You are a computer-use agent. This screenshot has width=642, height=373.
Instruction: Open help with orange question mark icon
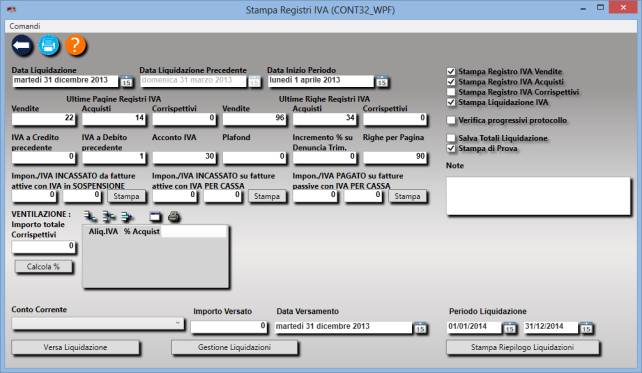(75, 45)
